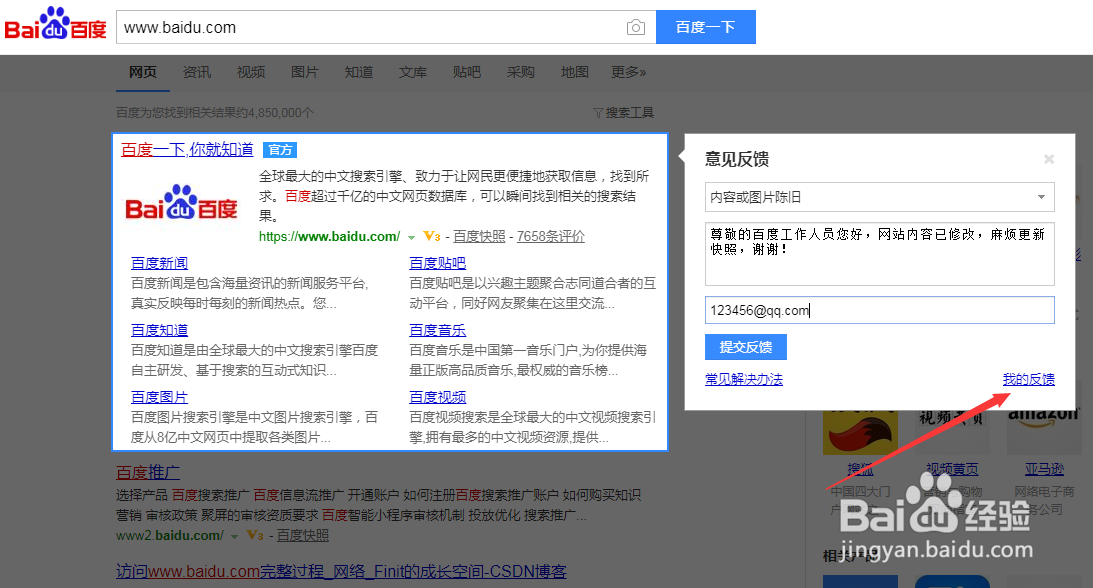This screenshot has height=588, width=1093.
Task: Open the 我的反馈 link
Action: coord(1028,379)
